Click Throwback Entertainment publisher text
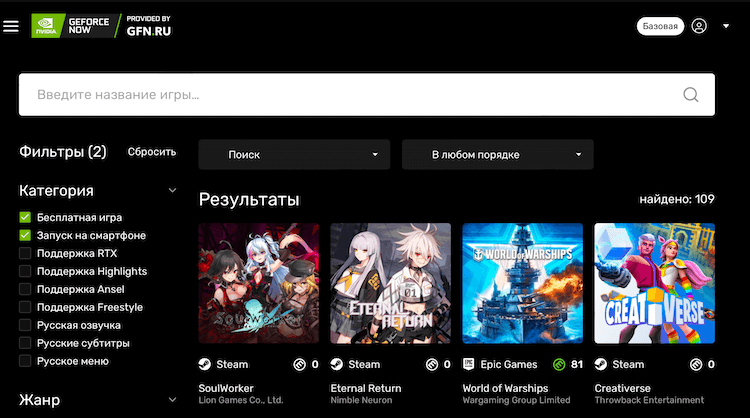 [x=649, y=400]
